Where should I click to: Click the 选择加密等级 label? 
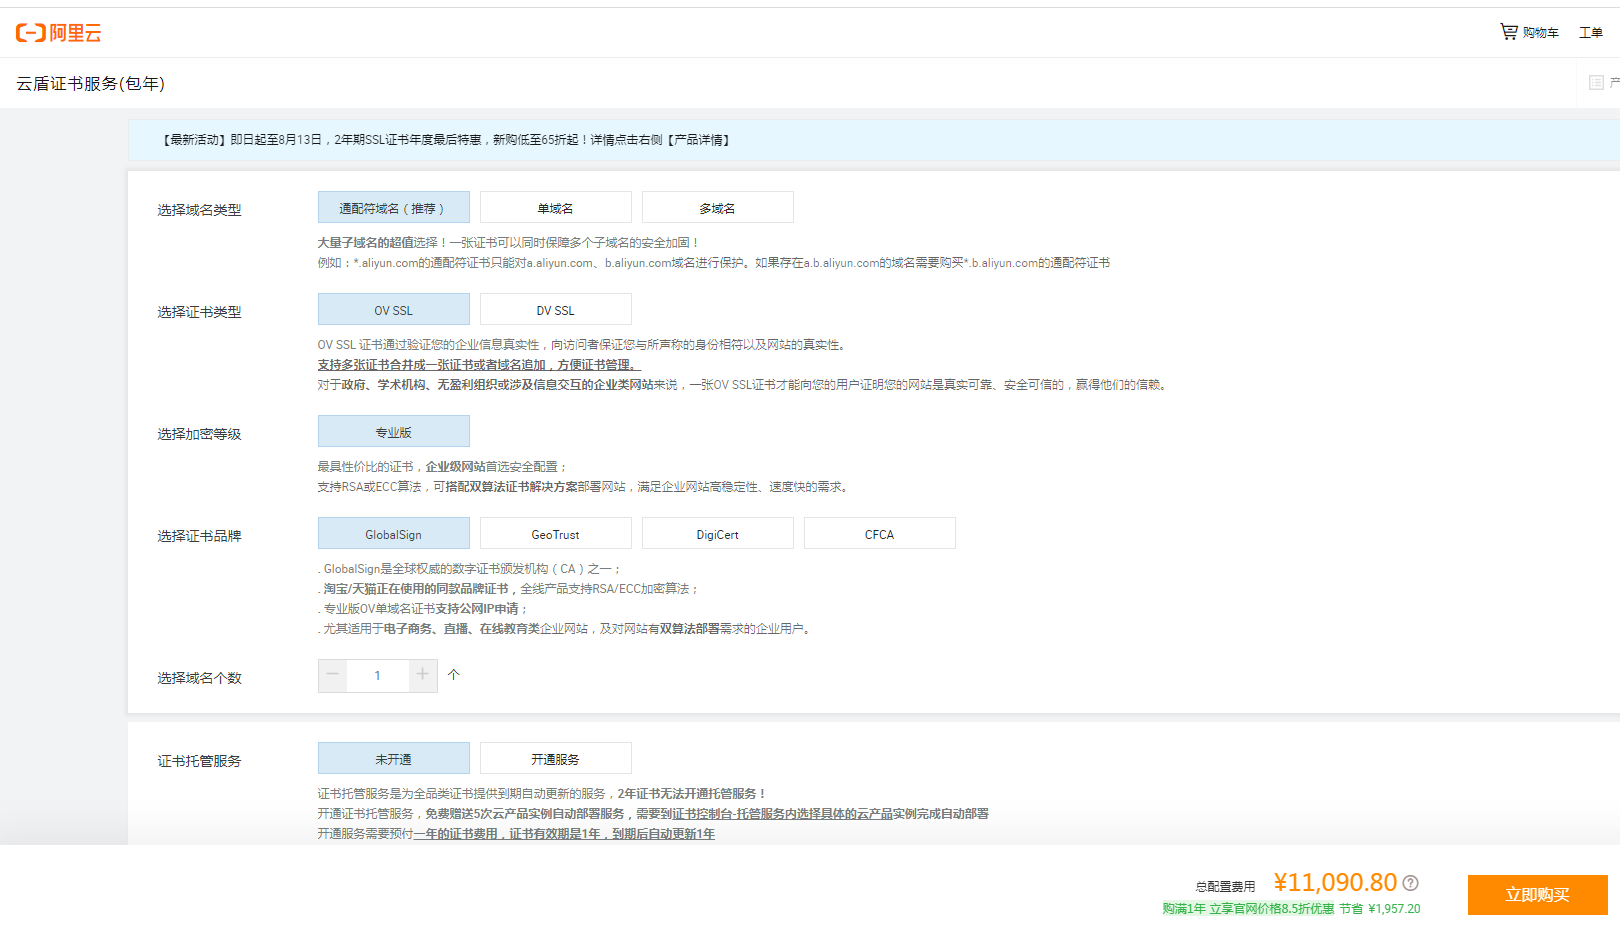pyautogui.click(x=200, y=434)
